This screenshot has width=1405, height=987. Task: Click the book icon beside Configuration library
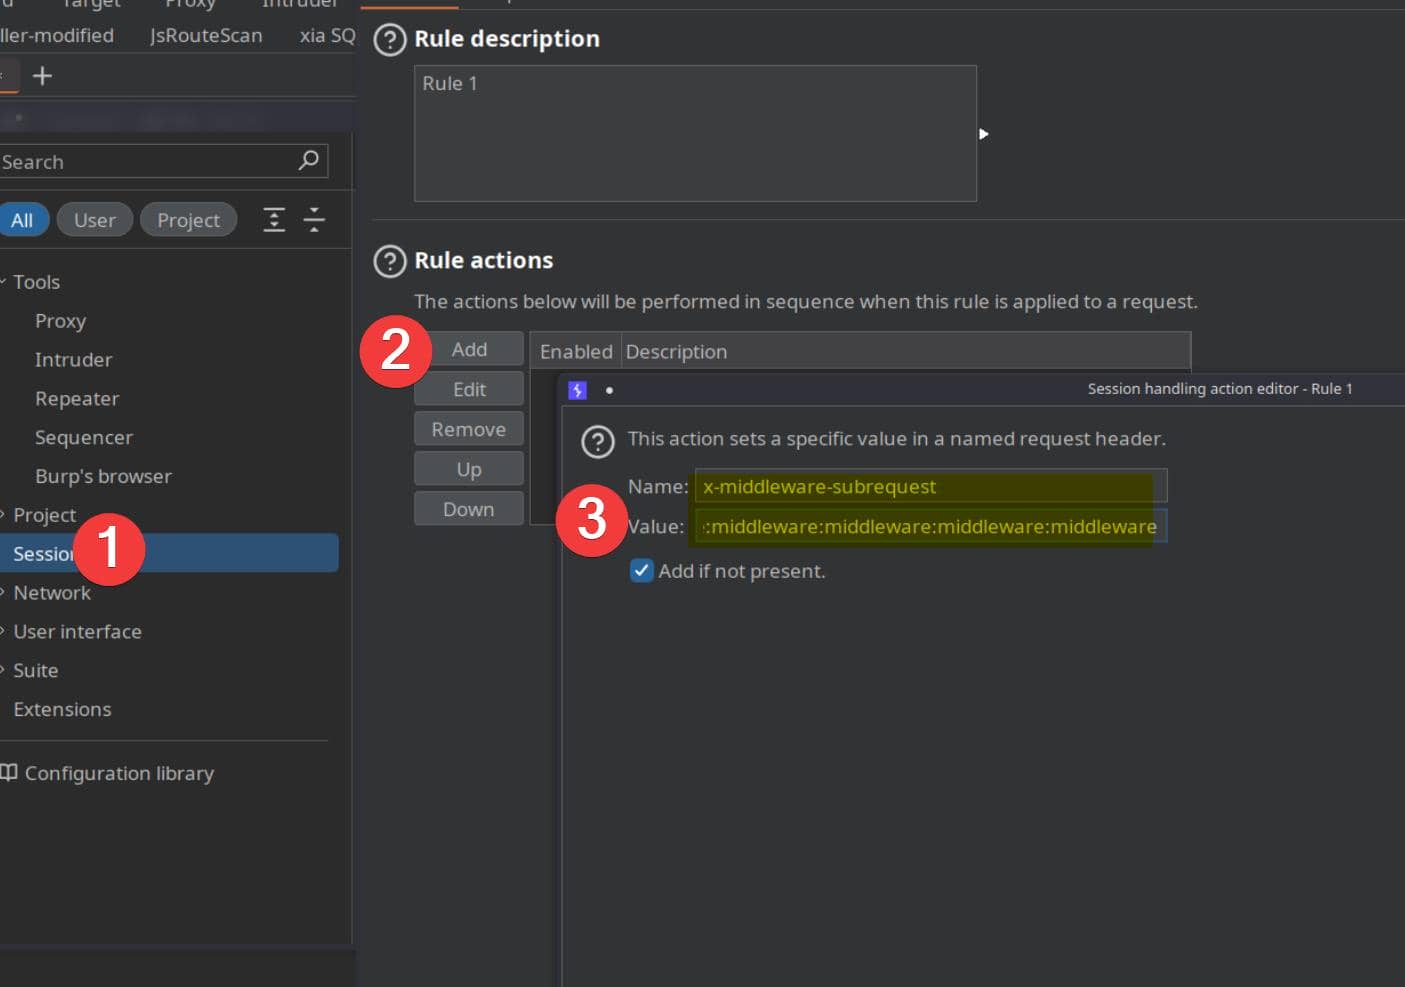[9, 773]
